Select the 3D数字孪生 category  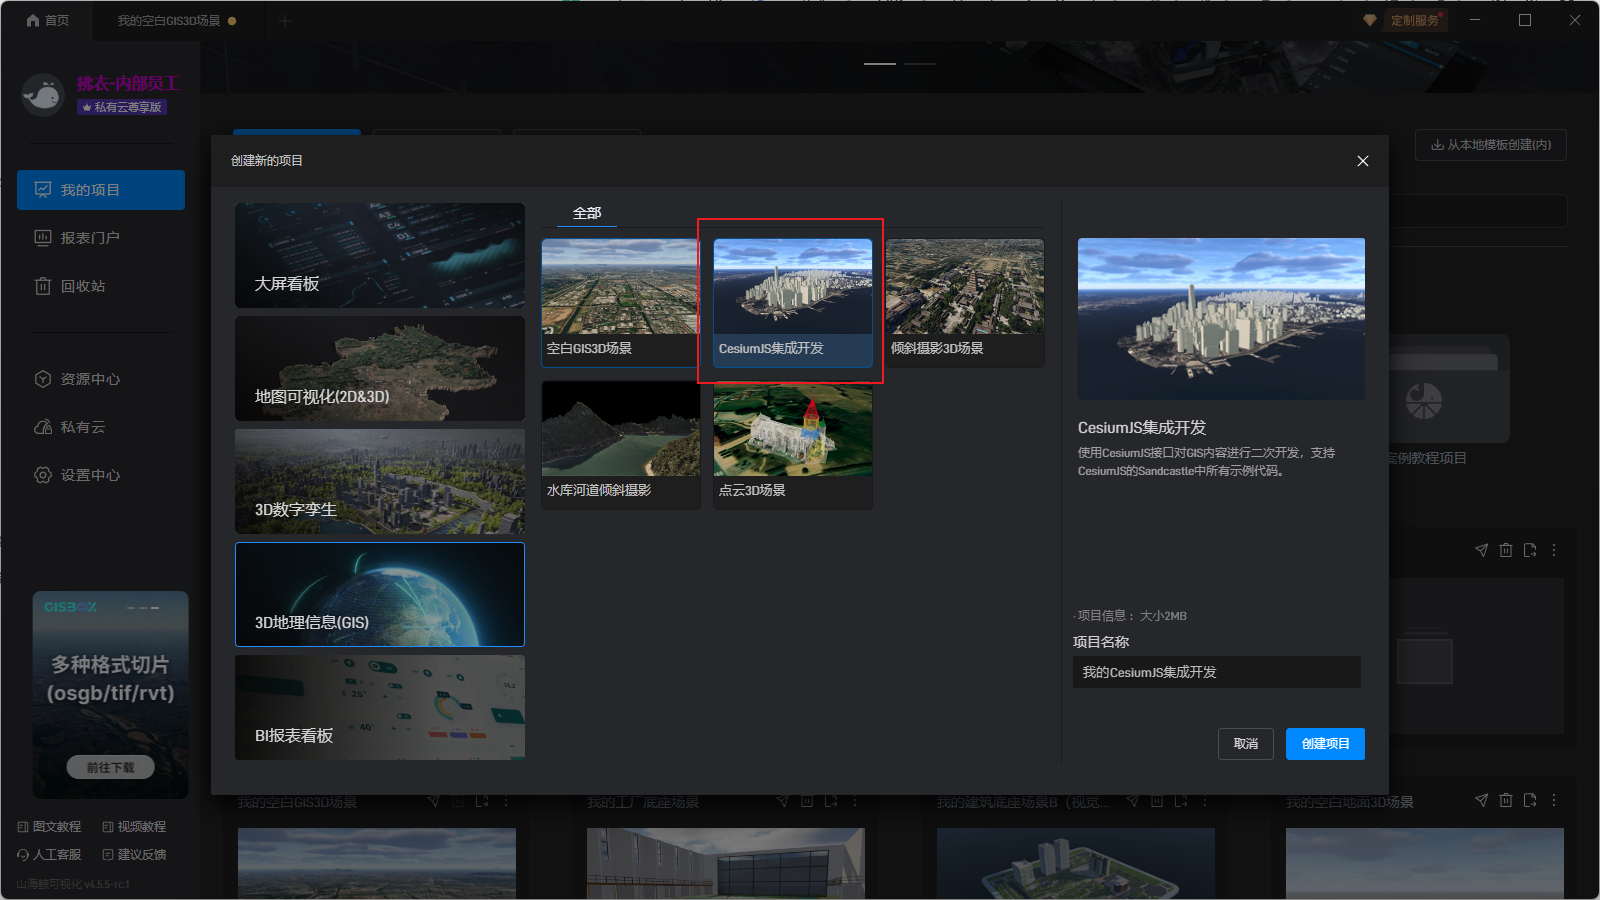pos(380,482)
